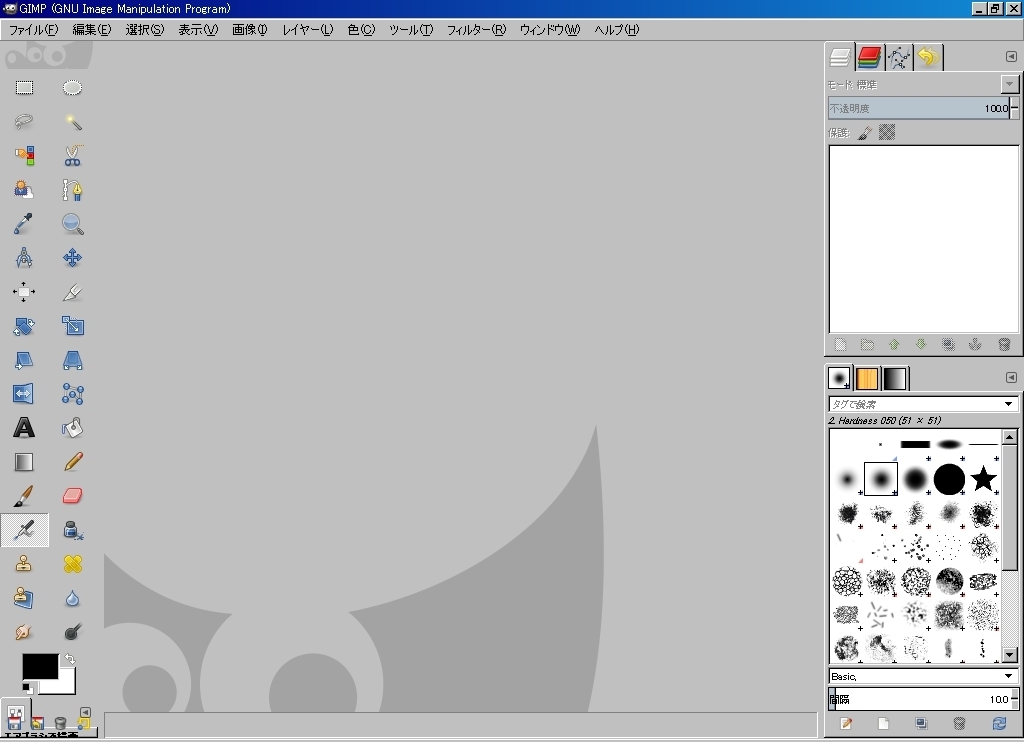This screenshot has width=1024, height=742.
Task: Activate the Eraser tool
Action: pos(72,496)
